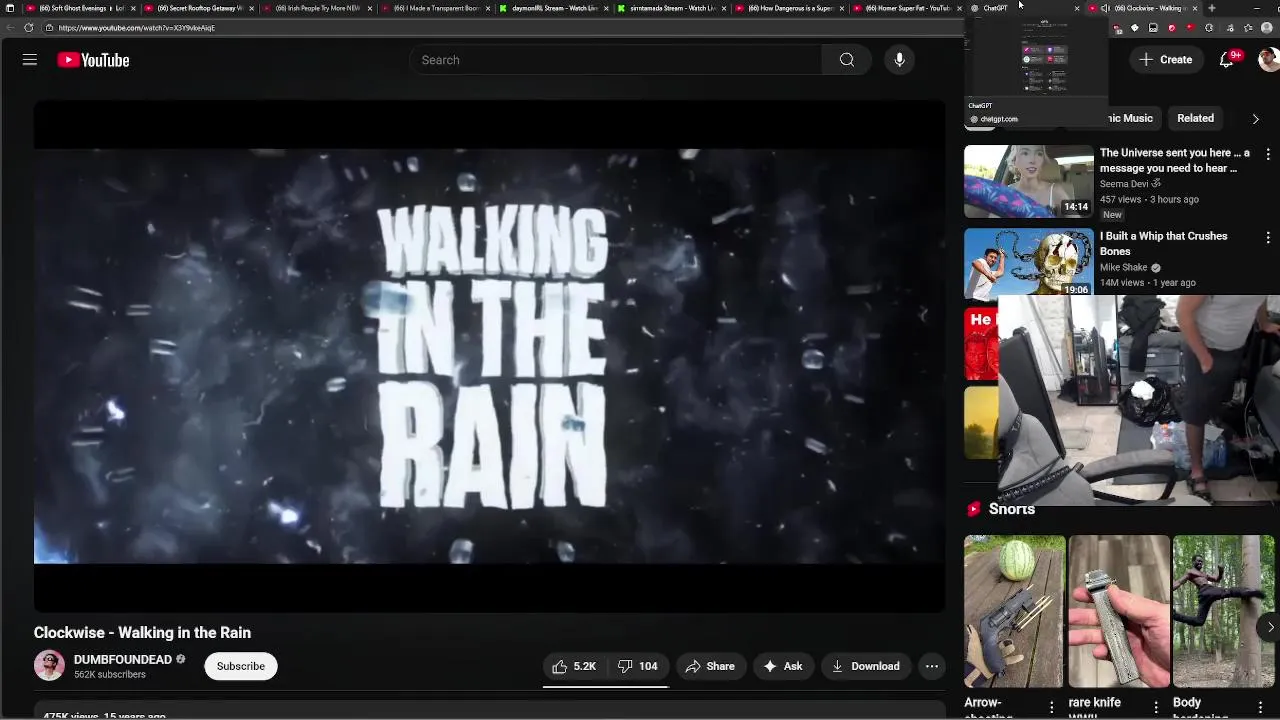This screenshot has width=1280, height=720.
Task: Click the Walking in the Rain video player
Action: point(489,356)
